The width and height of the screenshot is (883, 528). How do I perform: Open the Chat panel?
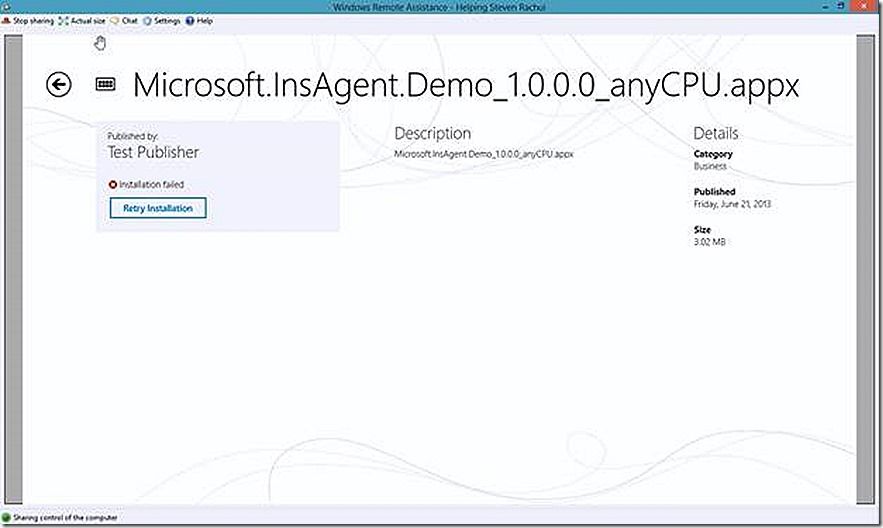[x=124, y=21]
